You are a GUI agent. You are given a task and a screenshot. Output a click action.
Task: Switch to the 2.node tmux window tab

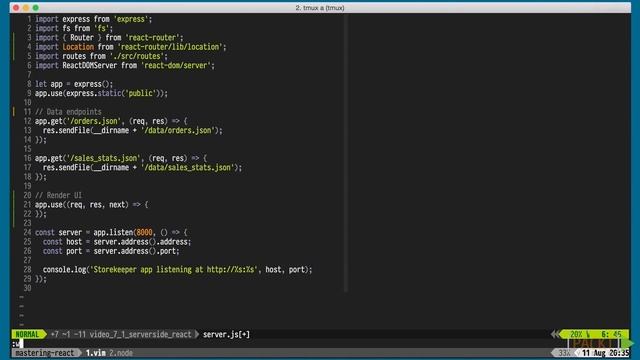[121, 353]
